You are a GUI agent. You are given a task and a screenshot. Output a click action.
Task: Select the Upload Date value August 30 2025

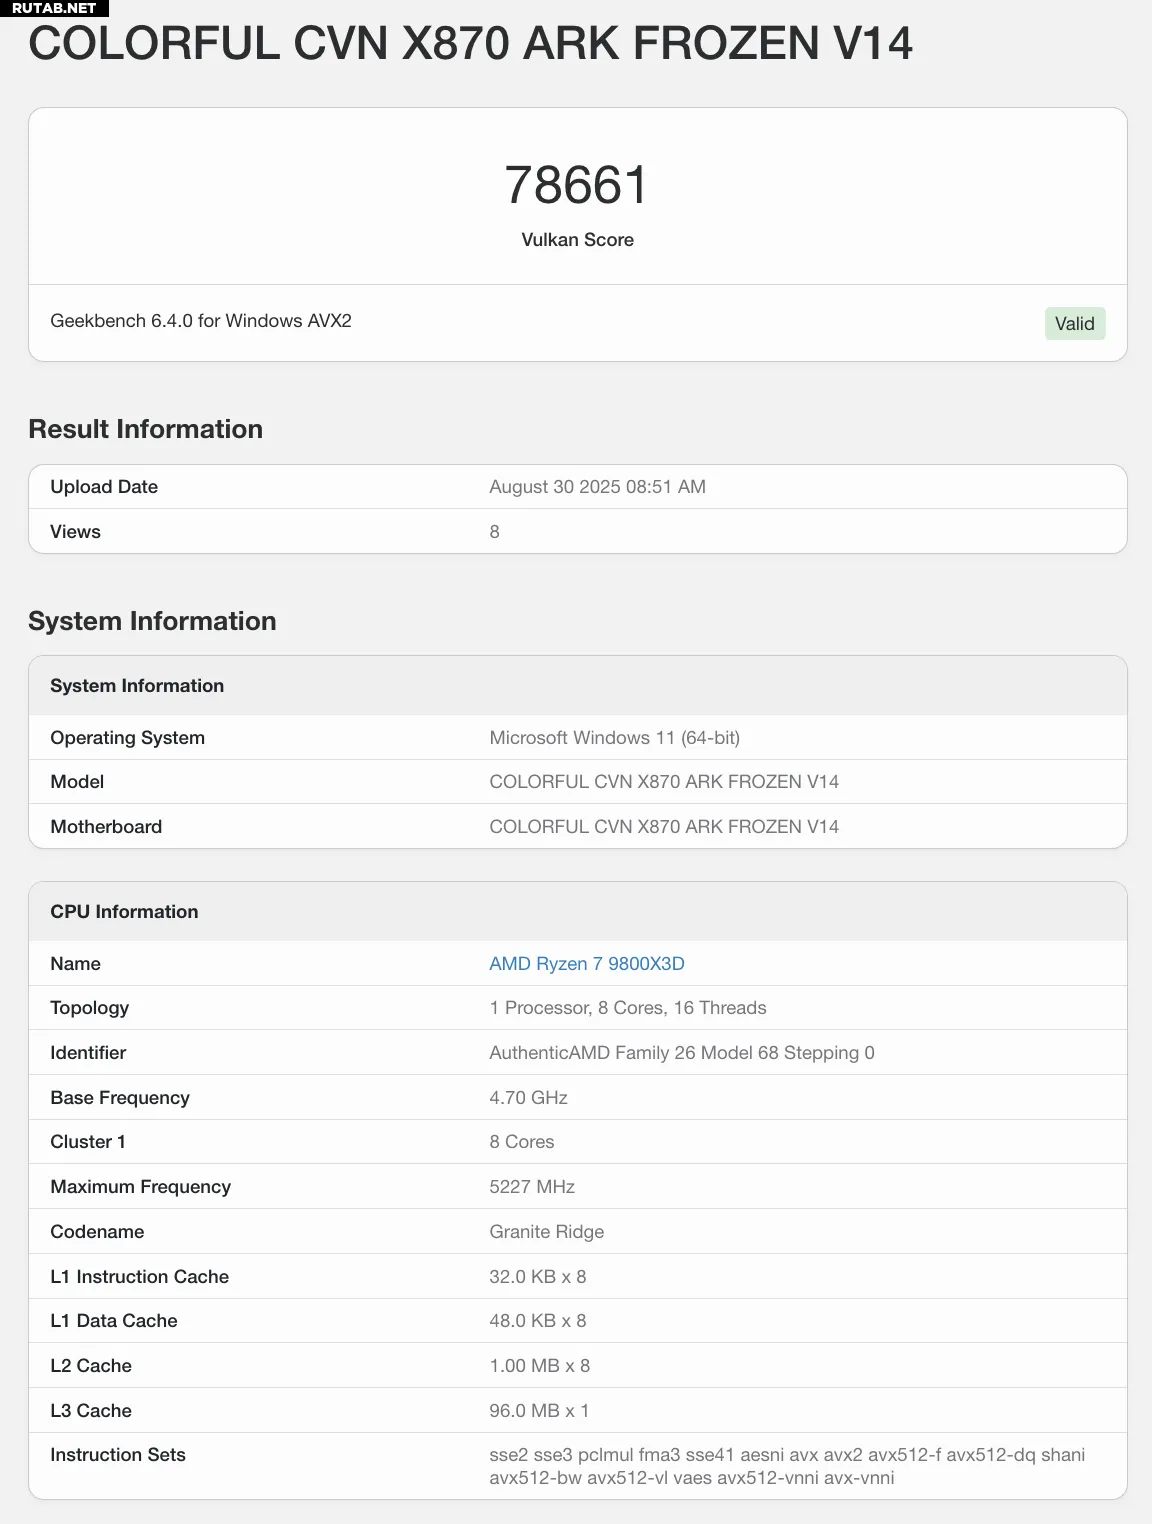coord(597,486)
